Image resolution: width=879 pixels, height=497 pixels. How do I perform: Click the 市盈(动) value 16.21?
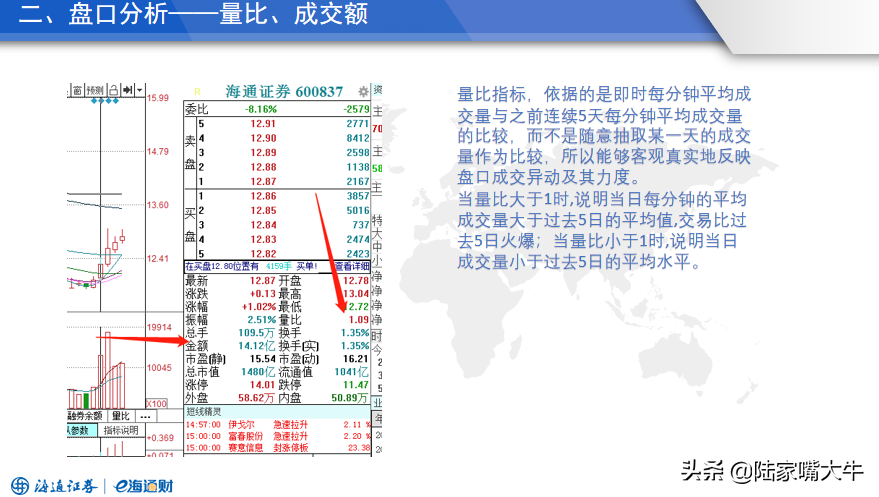click(356, 359)
